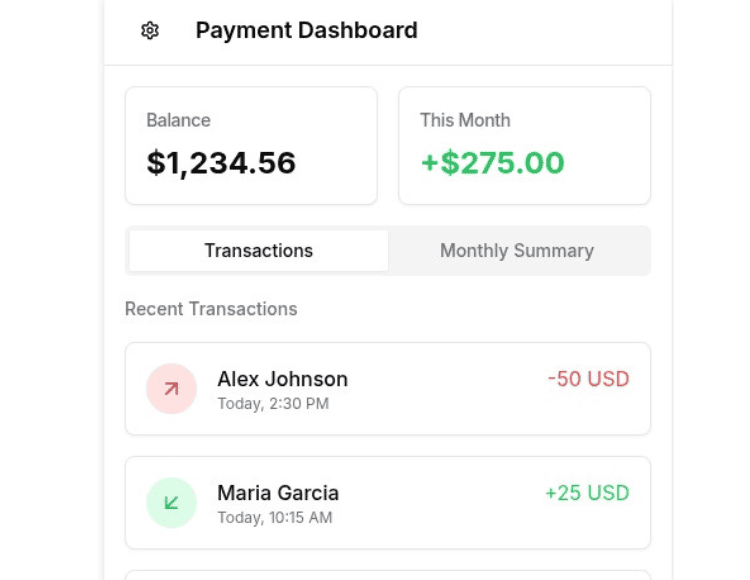
Task: Click the This Month label text
Action: click(465, 120)
